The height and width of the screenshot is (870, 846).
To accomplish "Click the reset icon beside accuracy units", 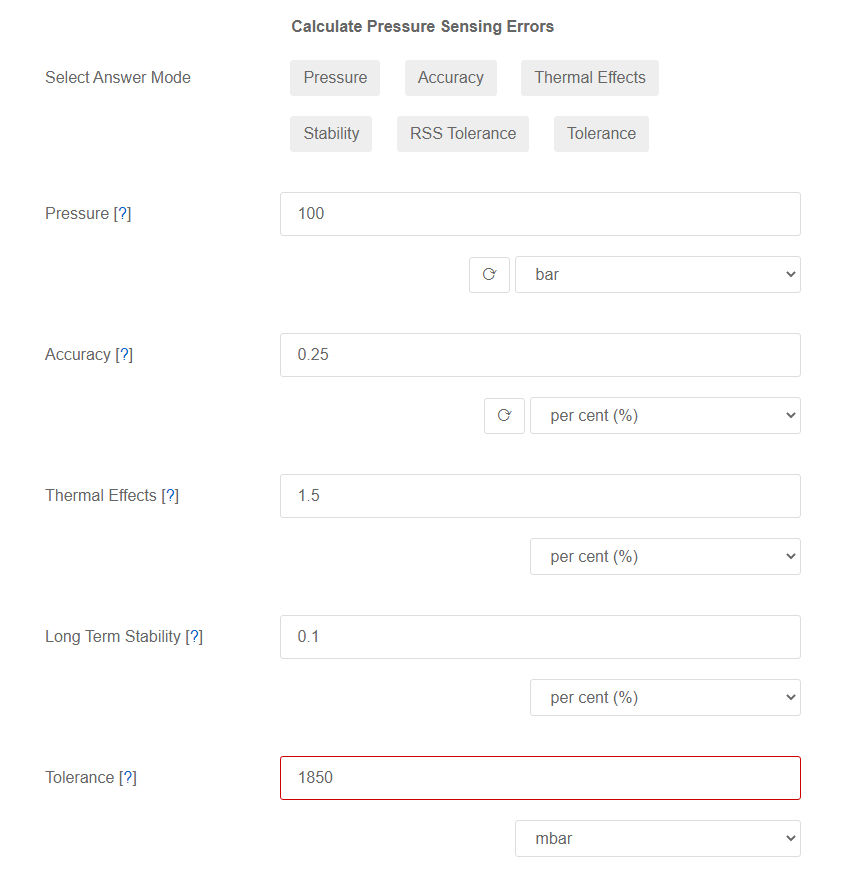I will tap(504, 415).
